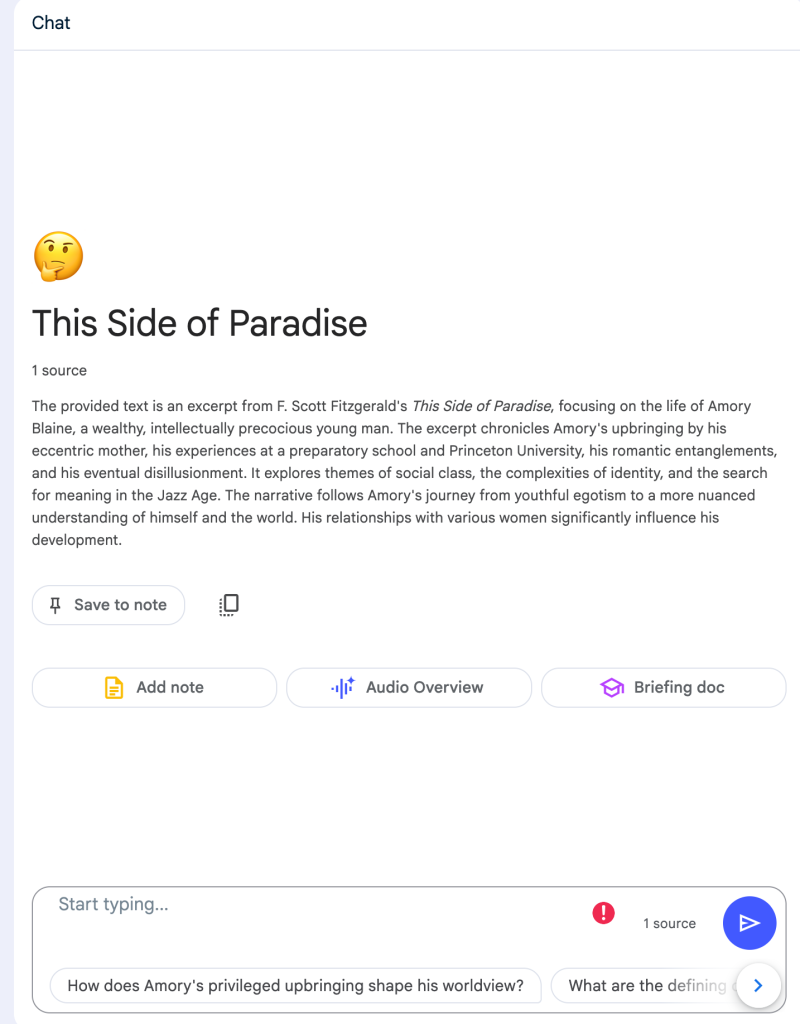The height and width of the screenshot is (1024, 800).
Task: Click the red error alert icon
Action: [x=604, y=912]
